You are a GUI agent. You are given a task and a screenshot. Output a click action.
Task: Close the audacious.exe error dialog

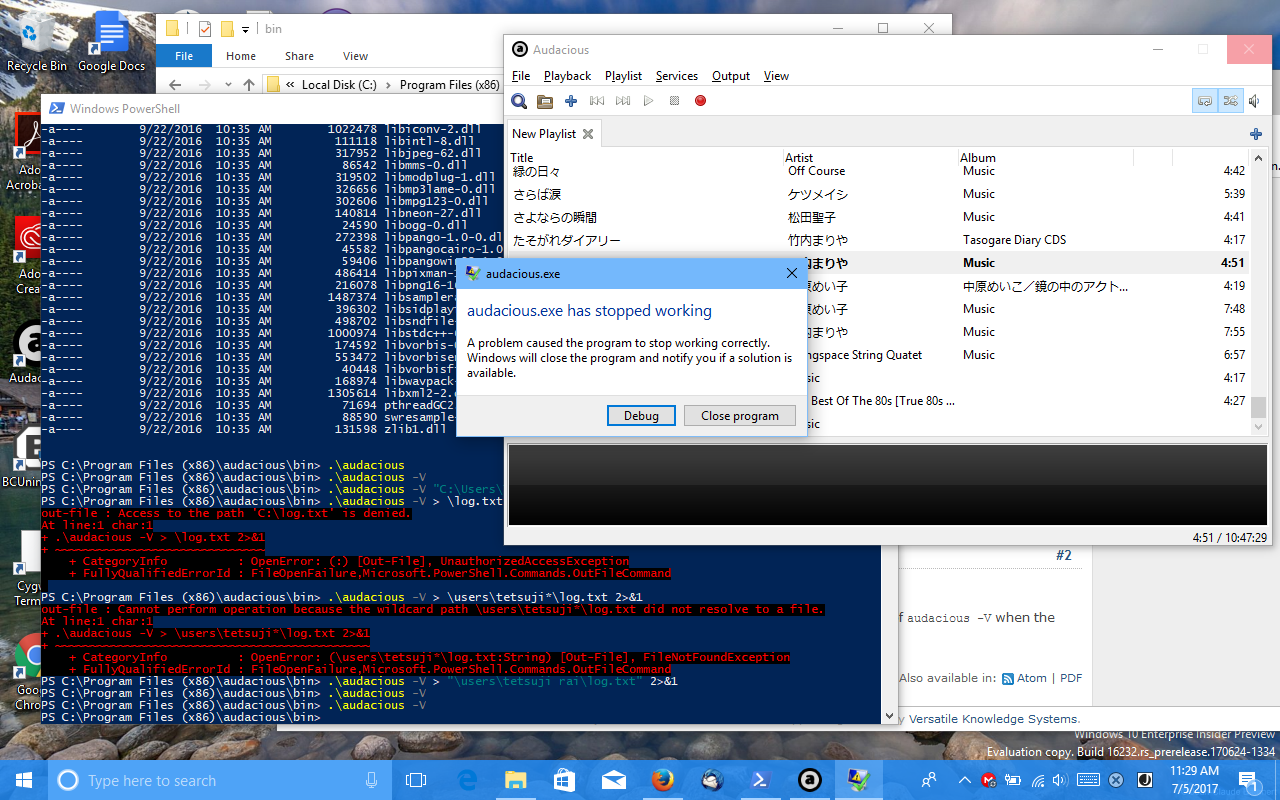click(x=792, y=273)
